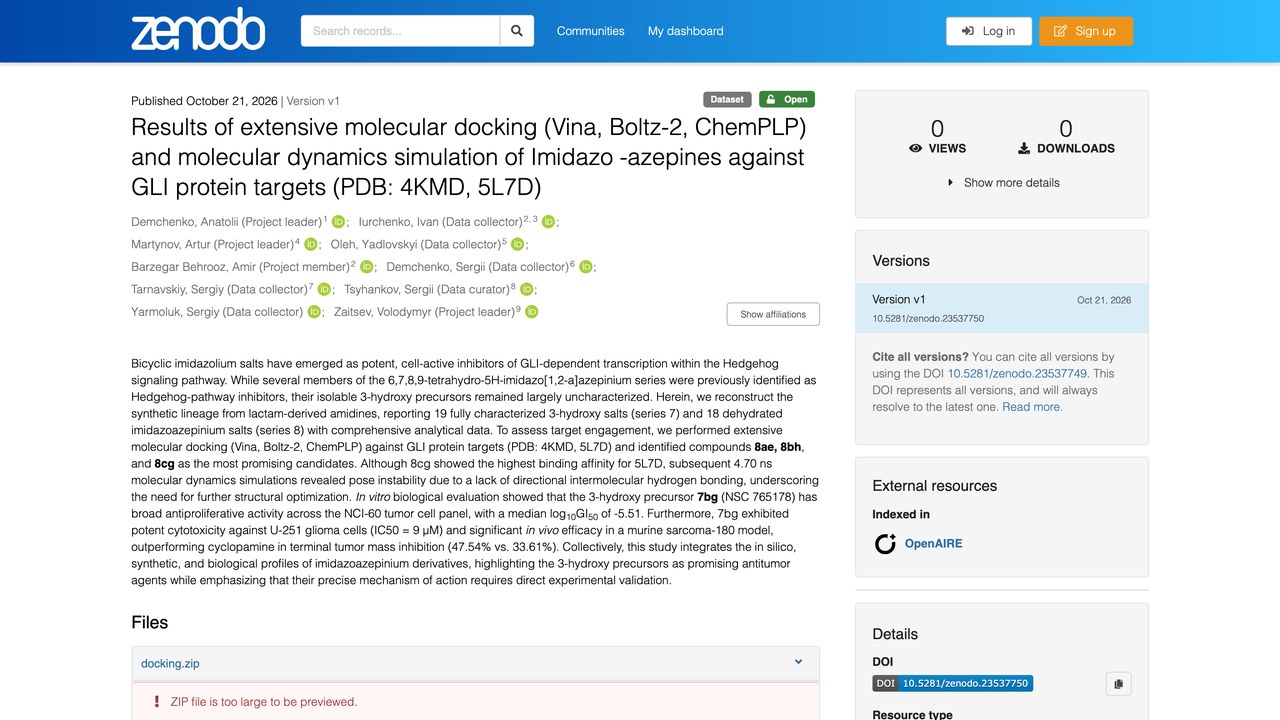Open ORCID icon next to Barzegar Behrooz, Amir

coord(366,267)
